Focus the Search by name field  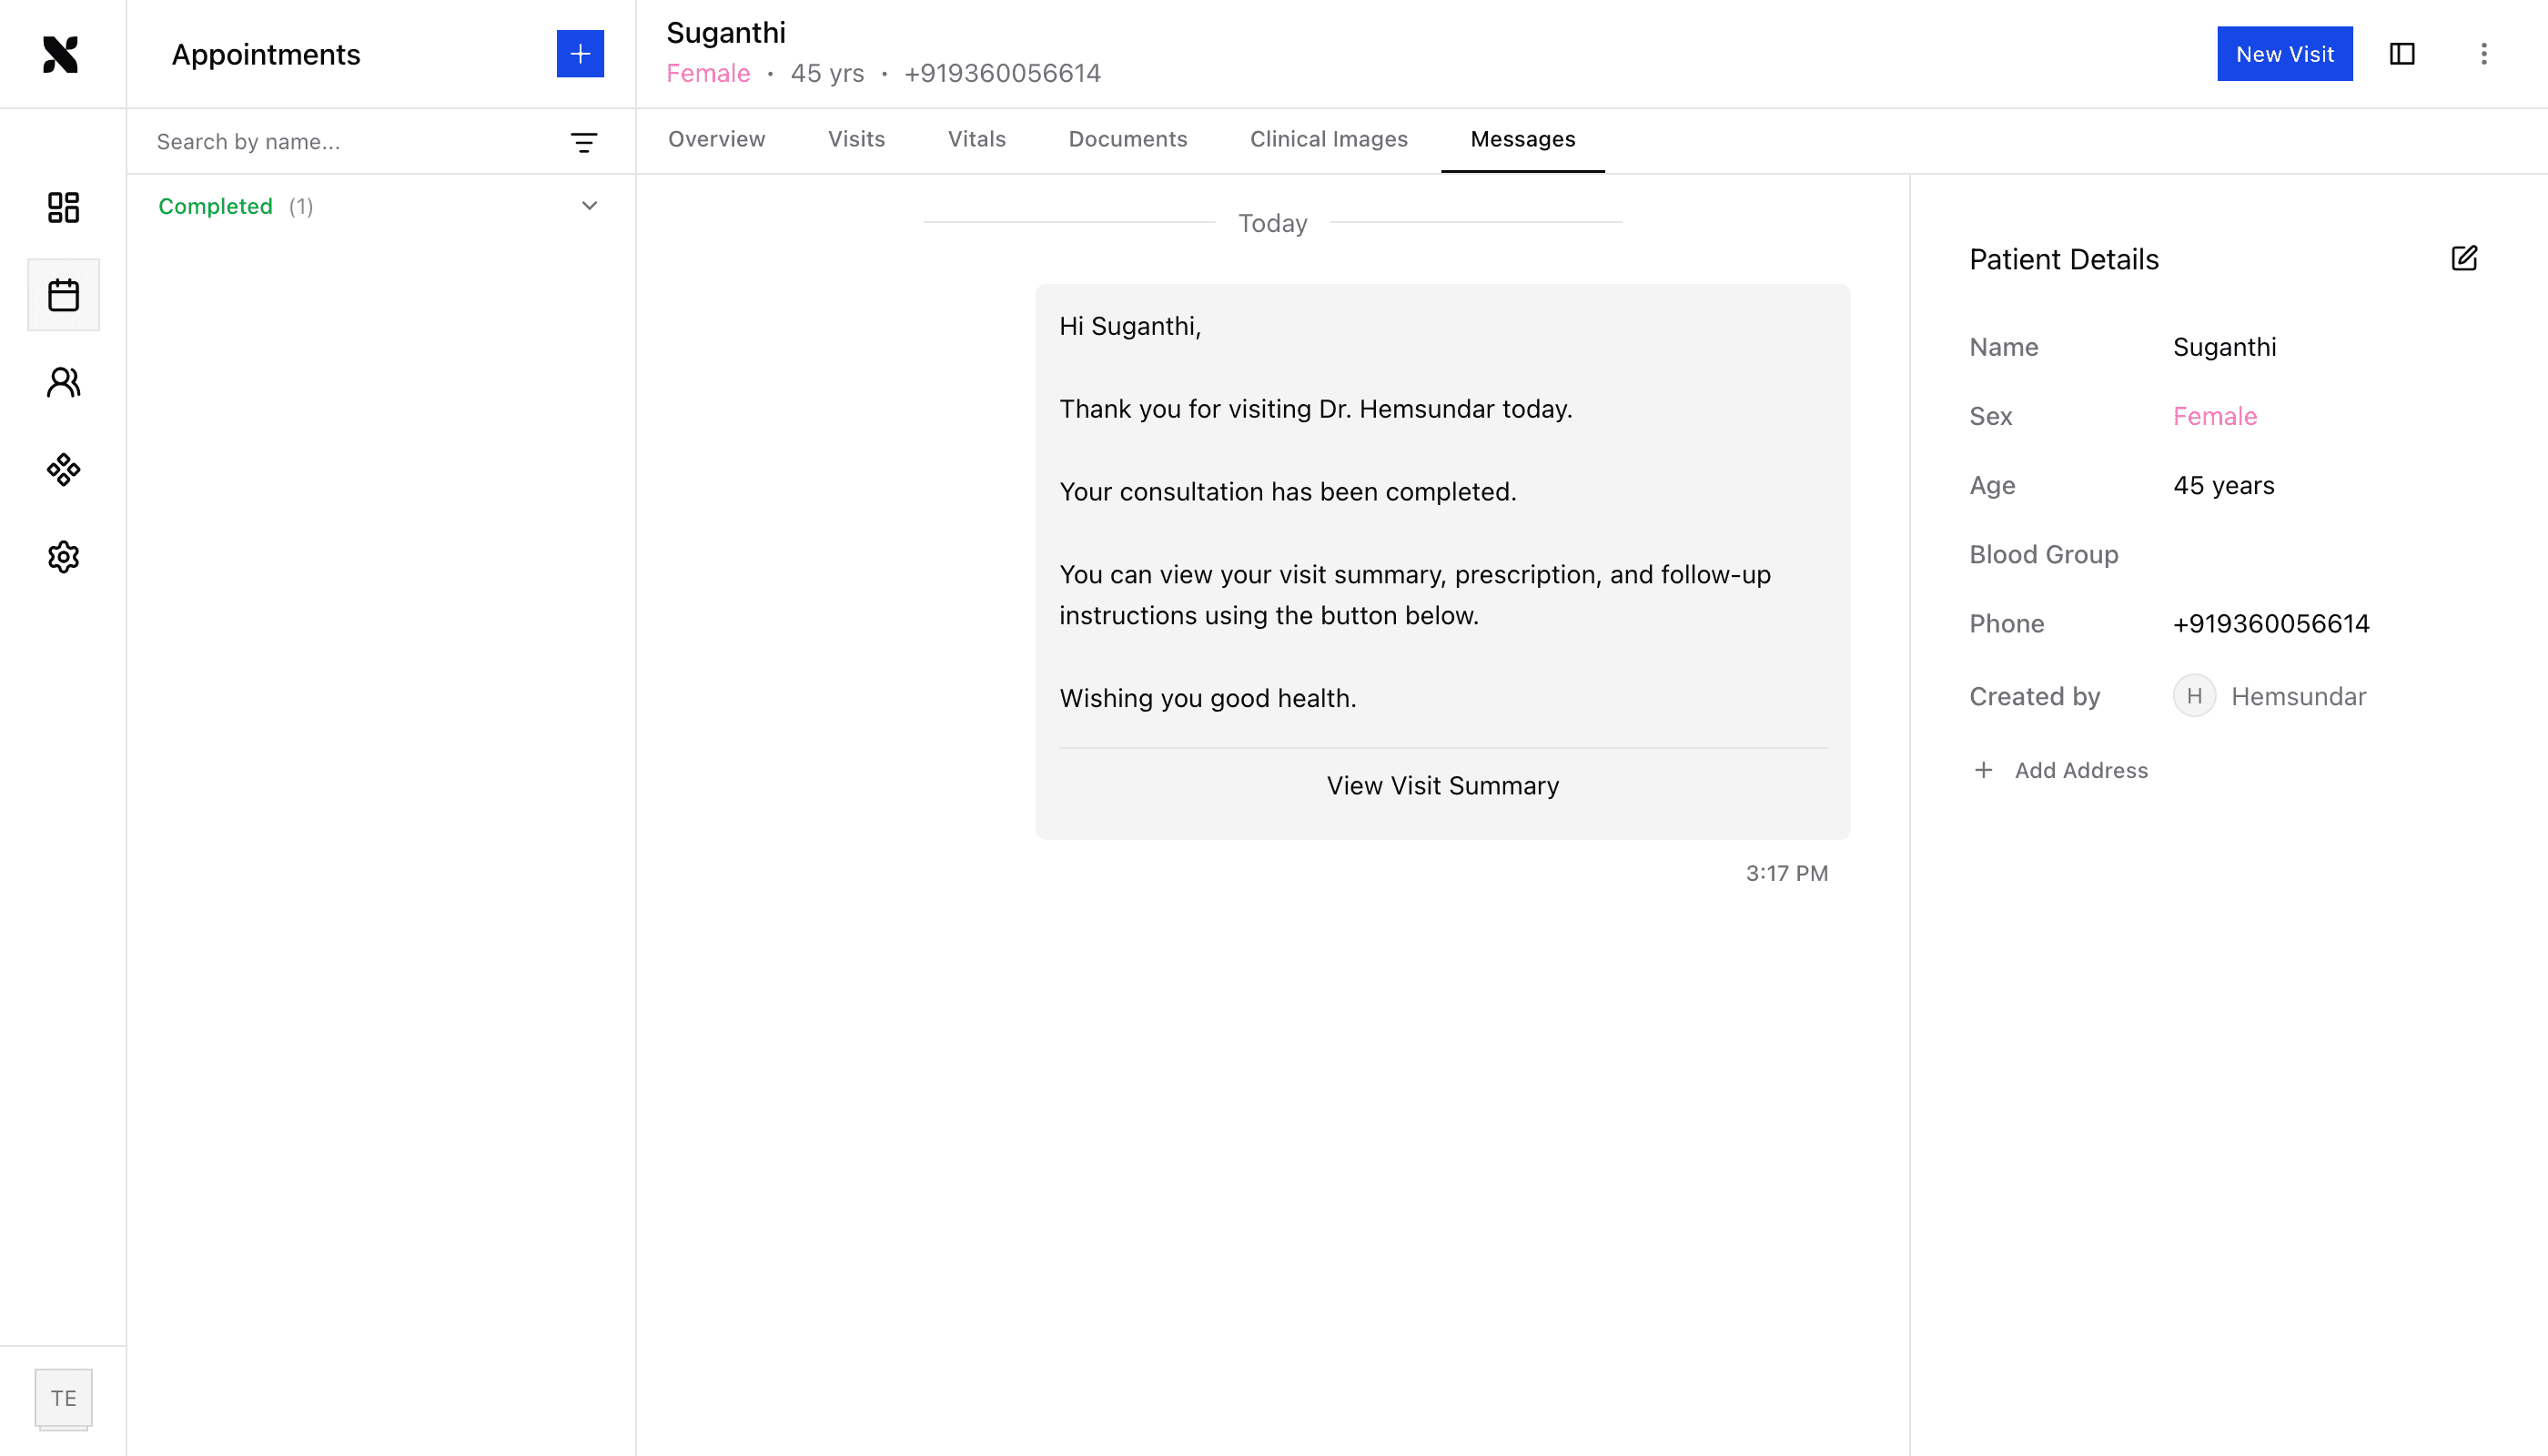click(350, 142)
